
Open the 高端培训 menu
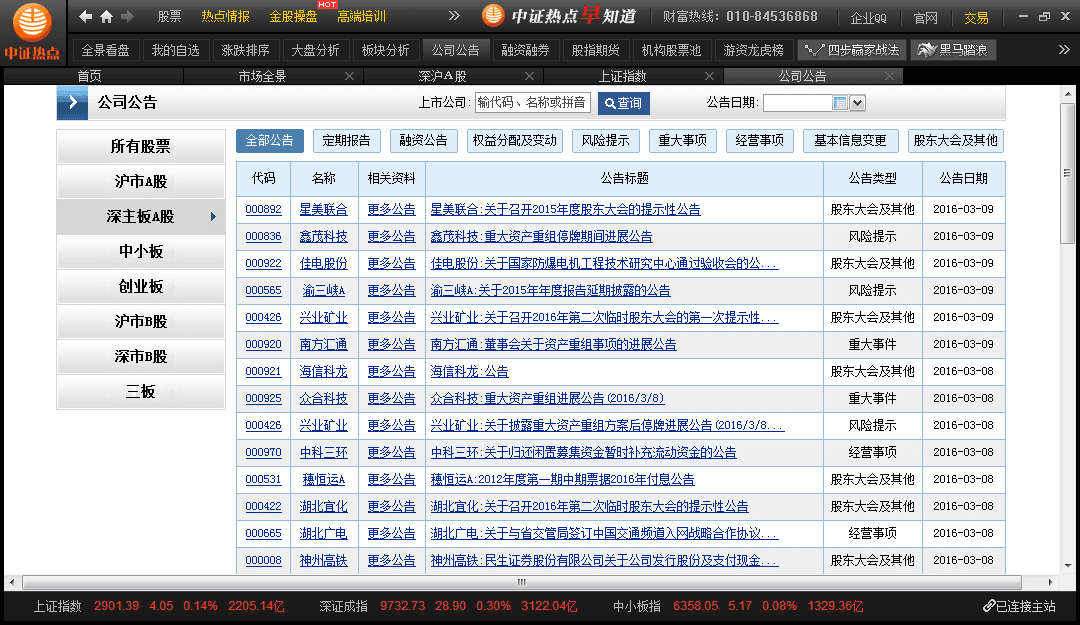click(x=361, y=17)
